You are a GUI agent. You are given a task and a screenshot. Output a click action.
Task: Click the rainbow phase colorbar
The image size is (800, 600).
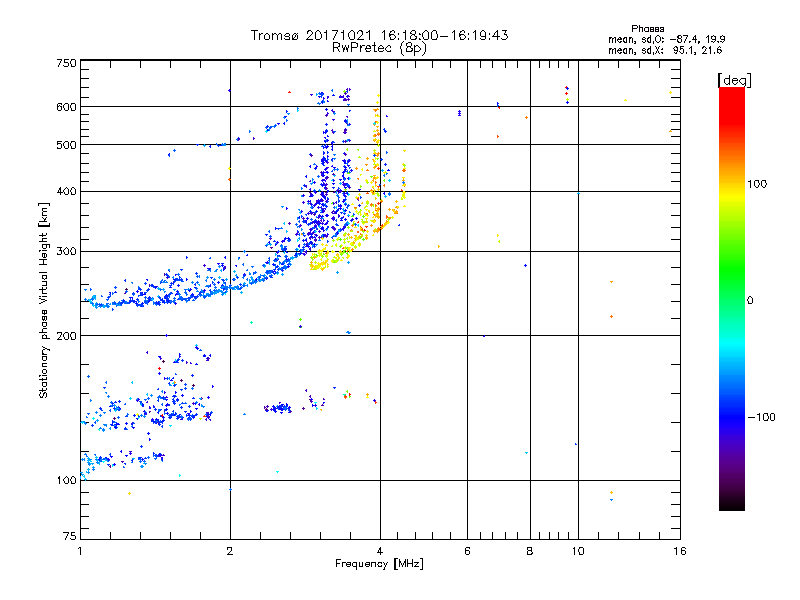pos(732,298)
